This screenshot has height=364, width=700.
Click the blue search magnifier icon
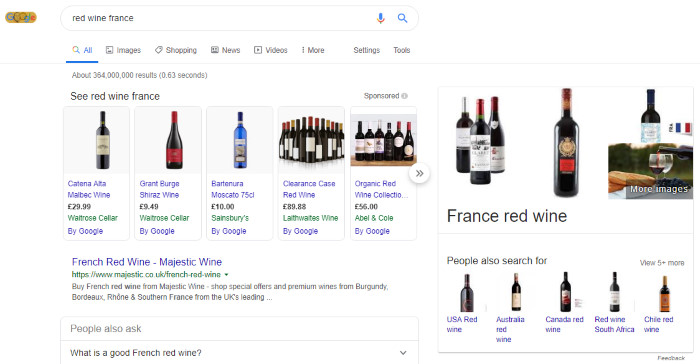click(x=402, y=18)
